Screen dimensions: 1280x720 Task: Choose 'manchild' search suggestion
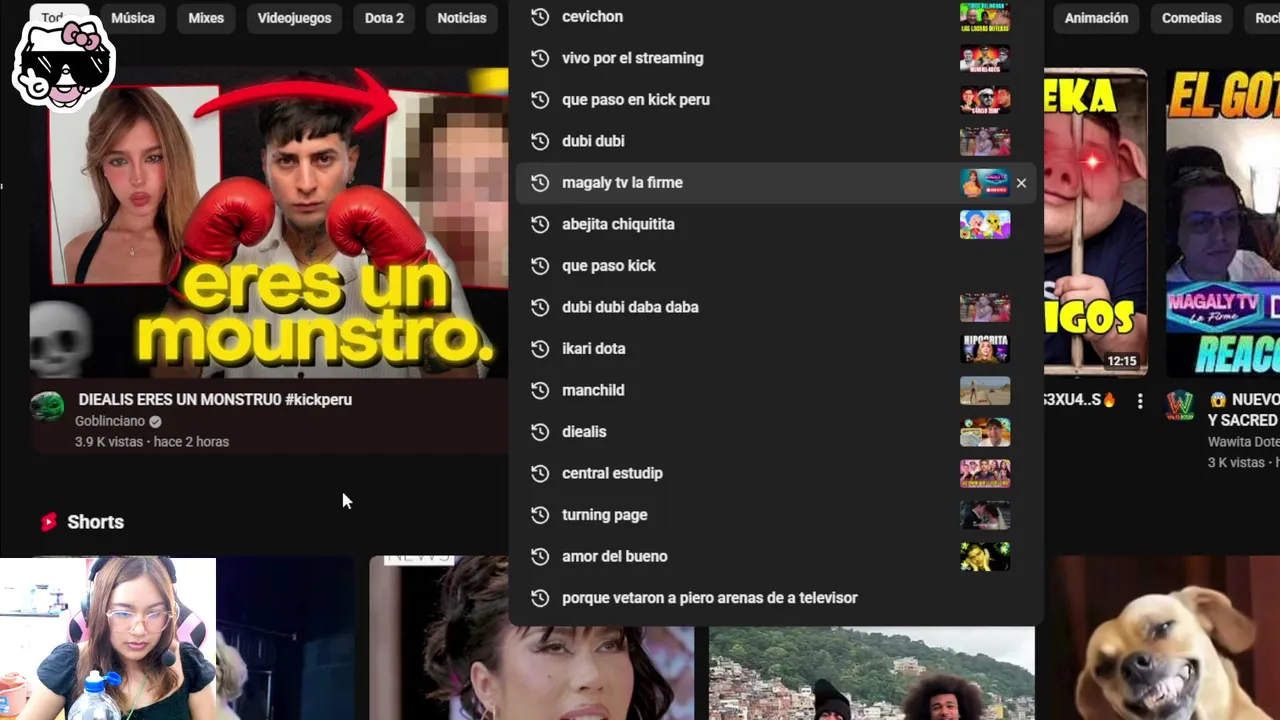(x=775, y=390)
